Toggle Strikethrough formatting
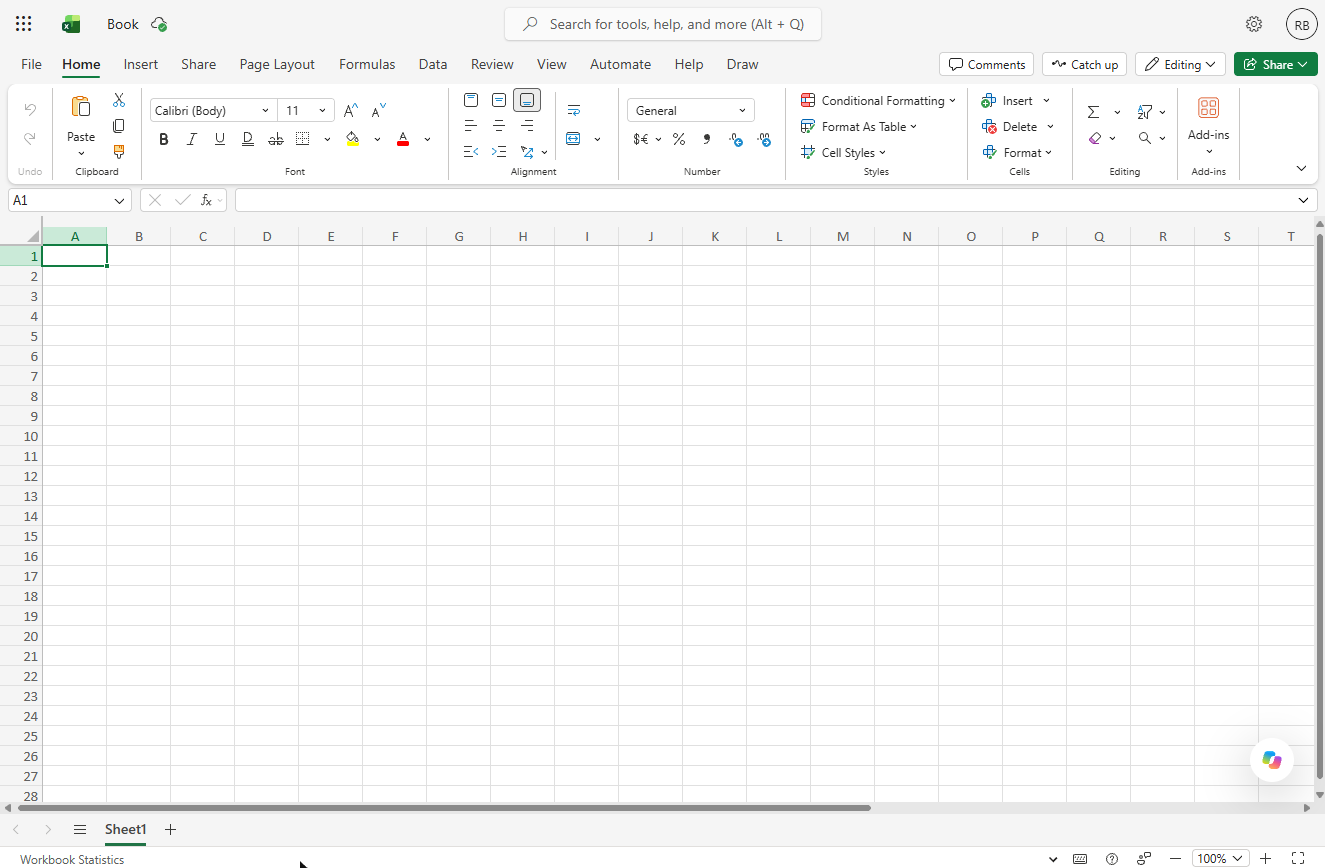Image resolution: width=1325 pixels, height=868 pixels. 276,139
